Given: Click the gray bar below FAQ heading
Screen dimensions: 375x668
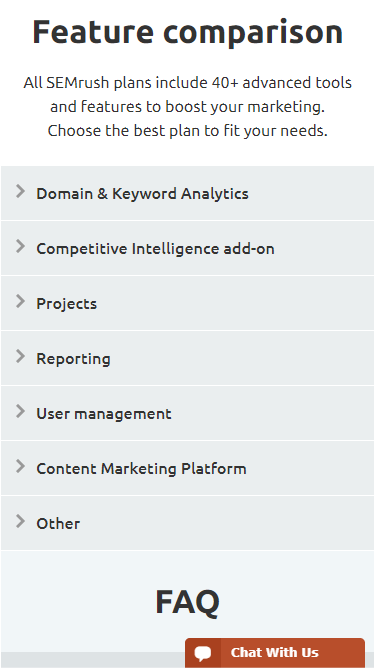Looking at the screenshot, I should [92, 660].
